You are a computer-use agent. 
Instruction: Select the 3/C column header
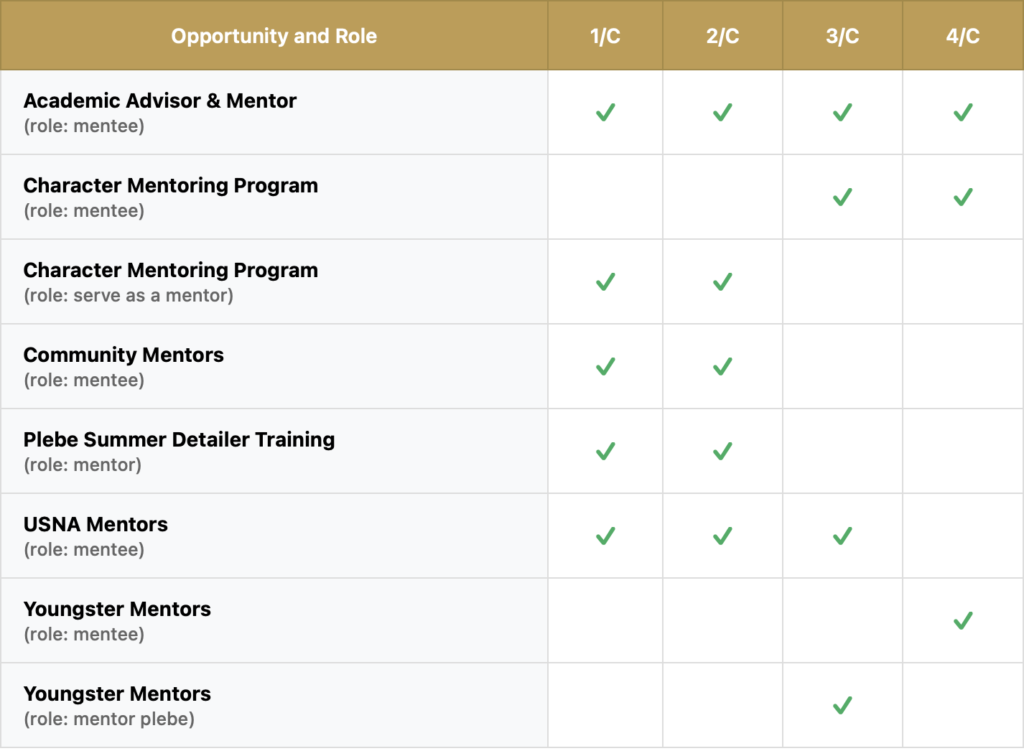[842, 37]
